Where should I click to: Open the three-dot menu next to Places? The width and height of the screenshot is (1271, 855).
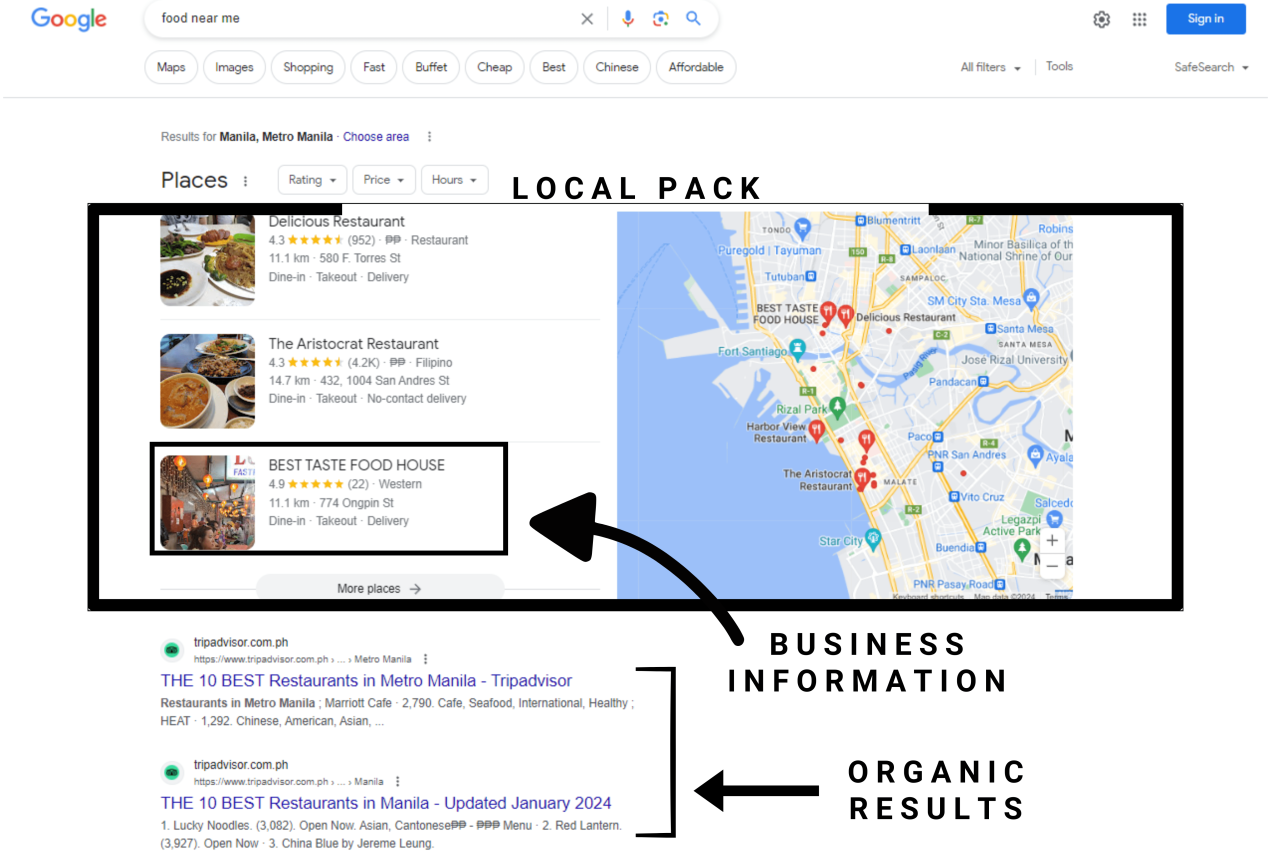(x=246, y=180)
